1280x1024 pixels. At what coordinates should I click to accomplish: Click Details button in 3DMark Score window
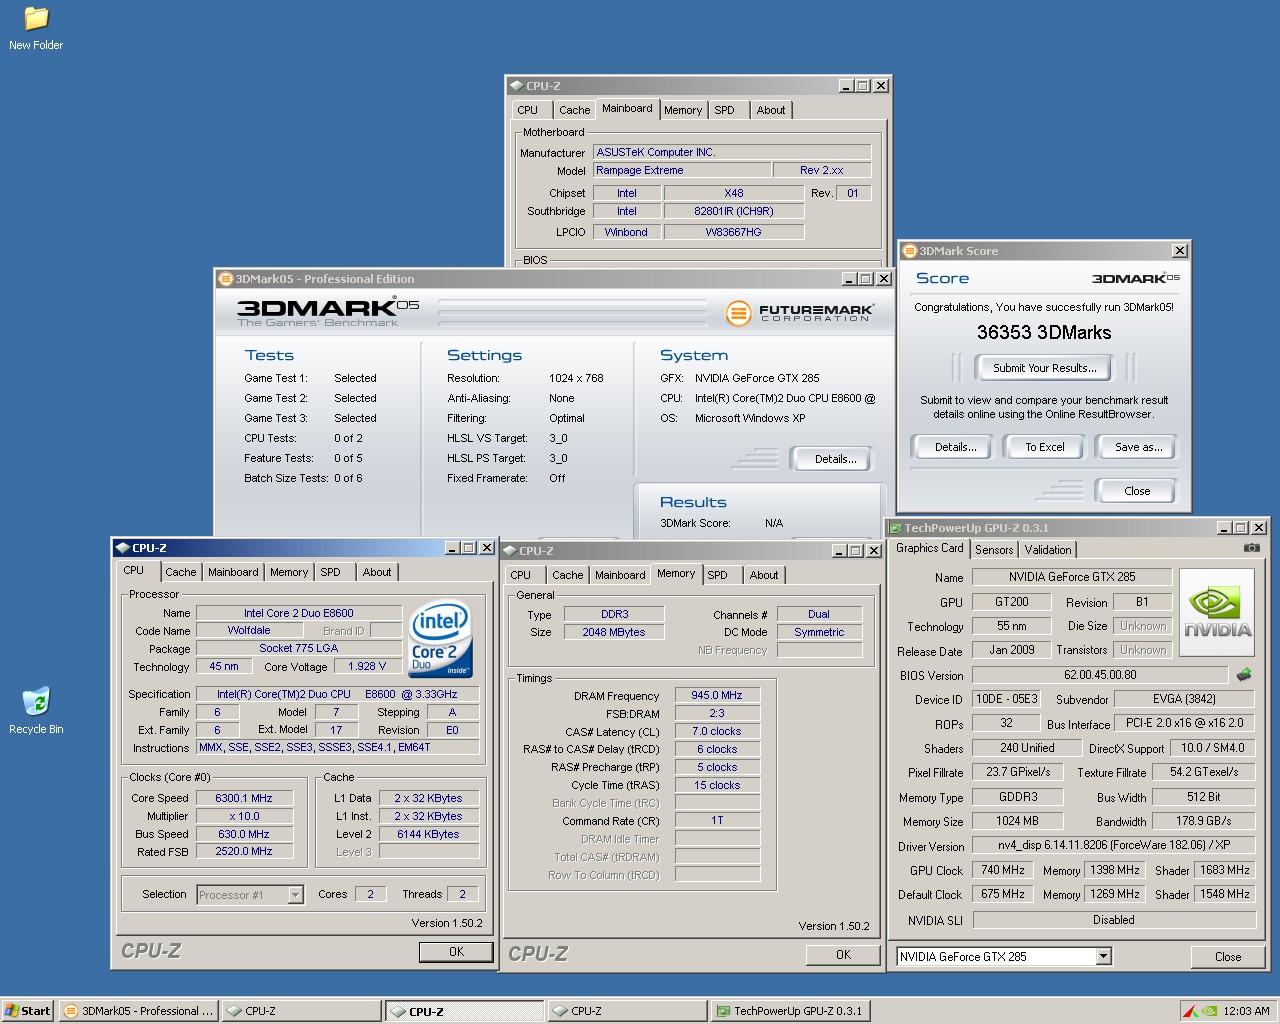(x=955, y=447)
